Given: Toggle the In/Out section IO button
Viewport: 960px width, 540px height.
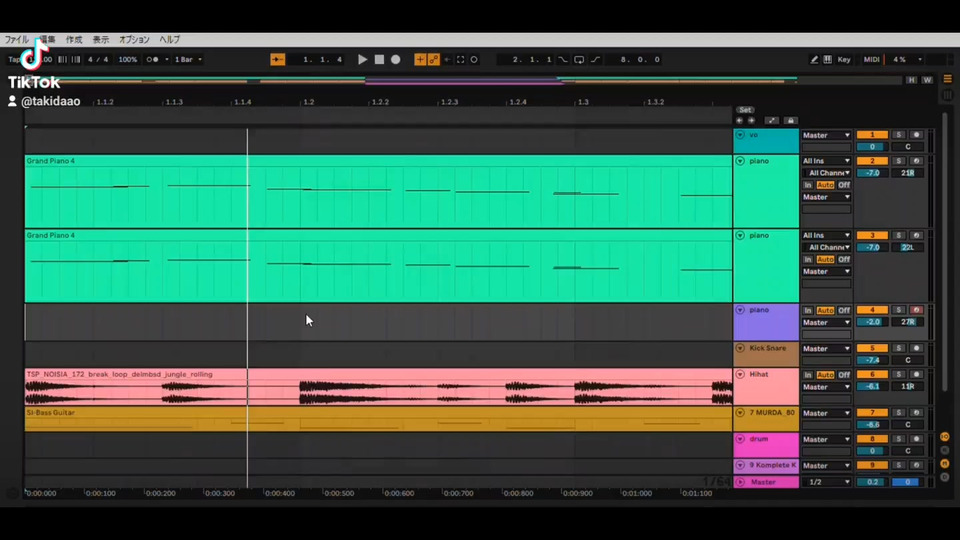Looking at the screenshot, I should point(945,437).
